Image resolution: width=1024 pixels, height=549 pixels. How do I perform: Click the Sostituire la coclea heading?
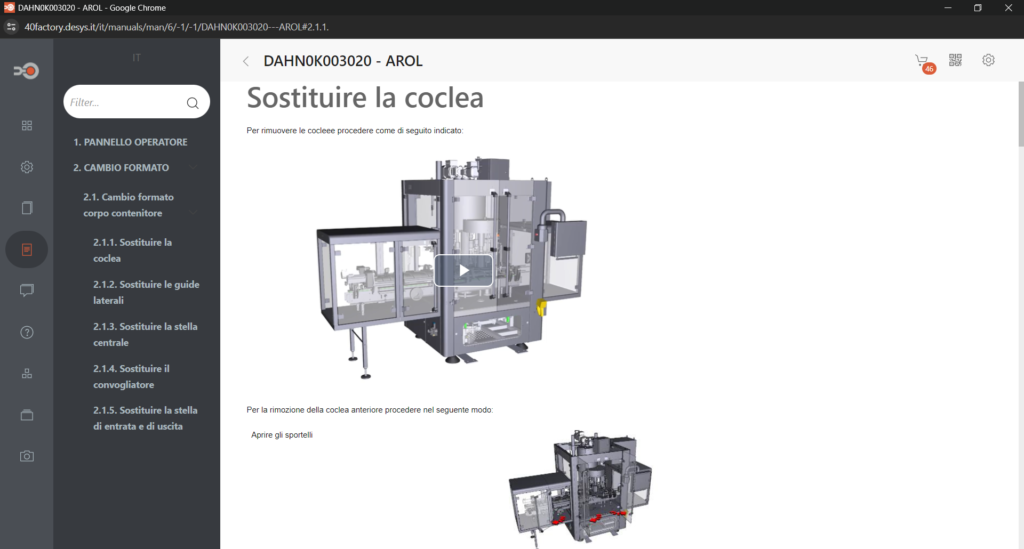[x=365, y=98]
